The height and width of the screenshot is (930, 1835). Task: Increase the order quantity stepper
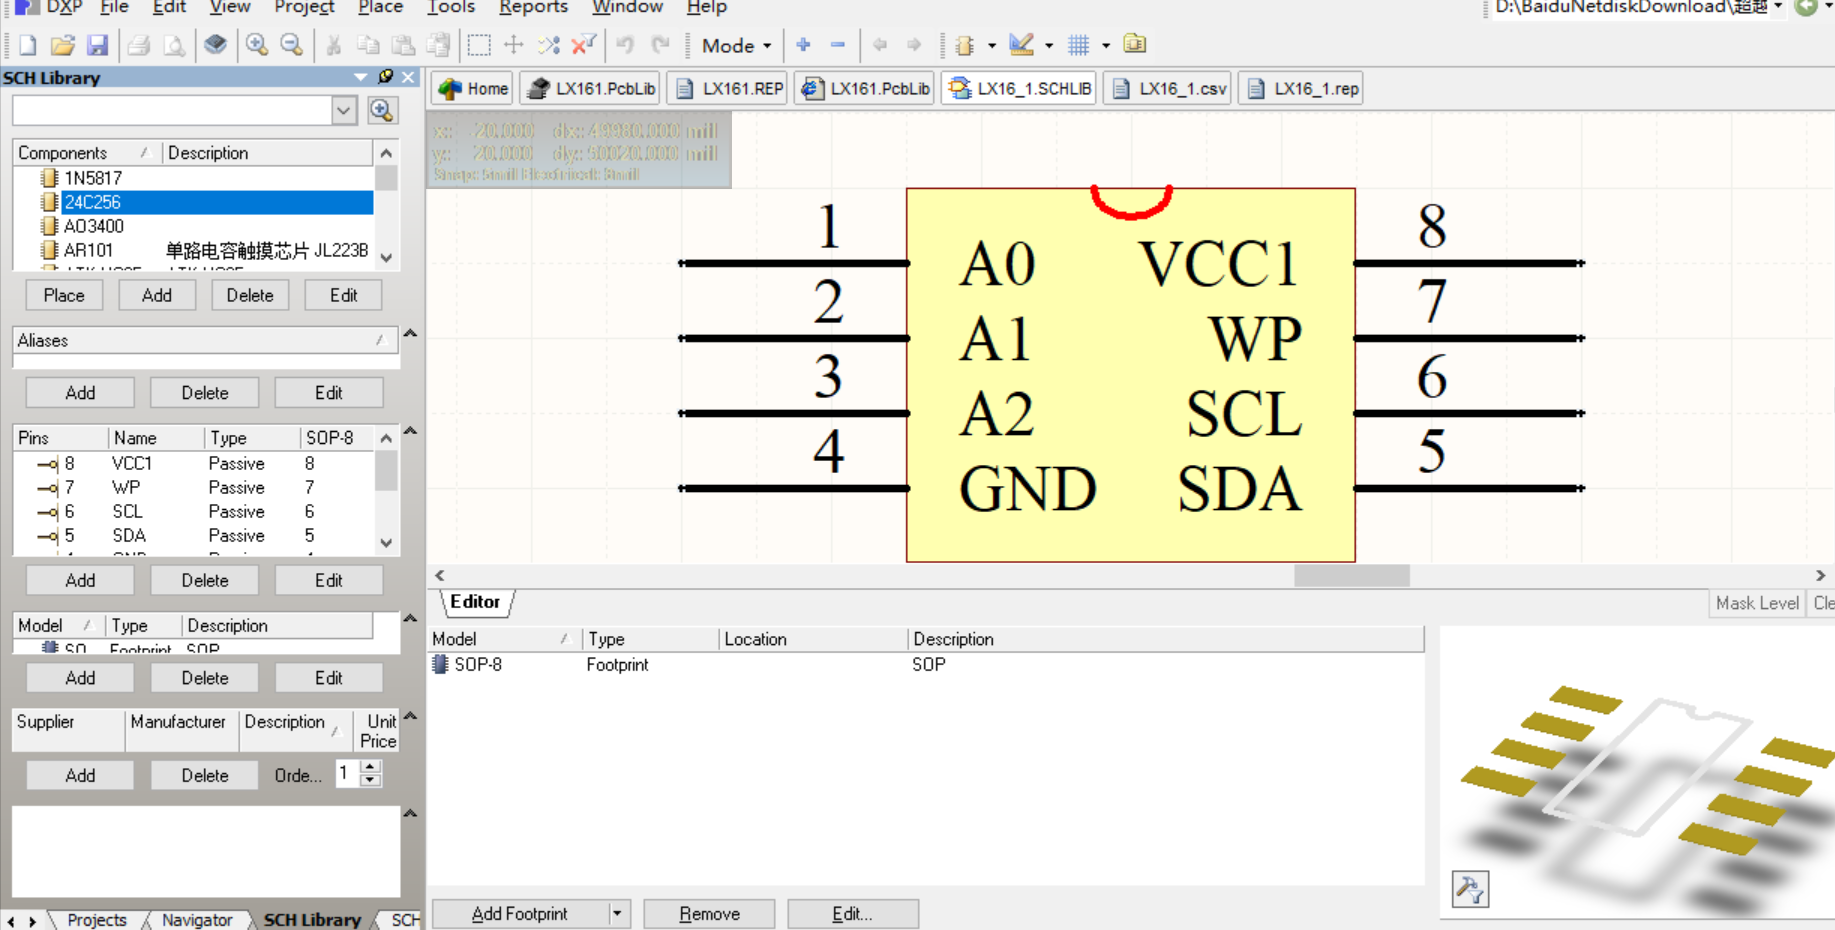click(x=370, y=767)
